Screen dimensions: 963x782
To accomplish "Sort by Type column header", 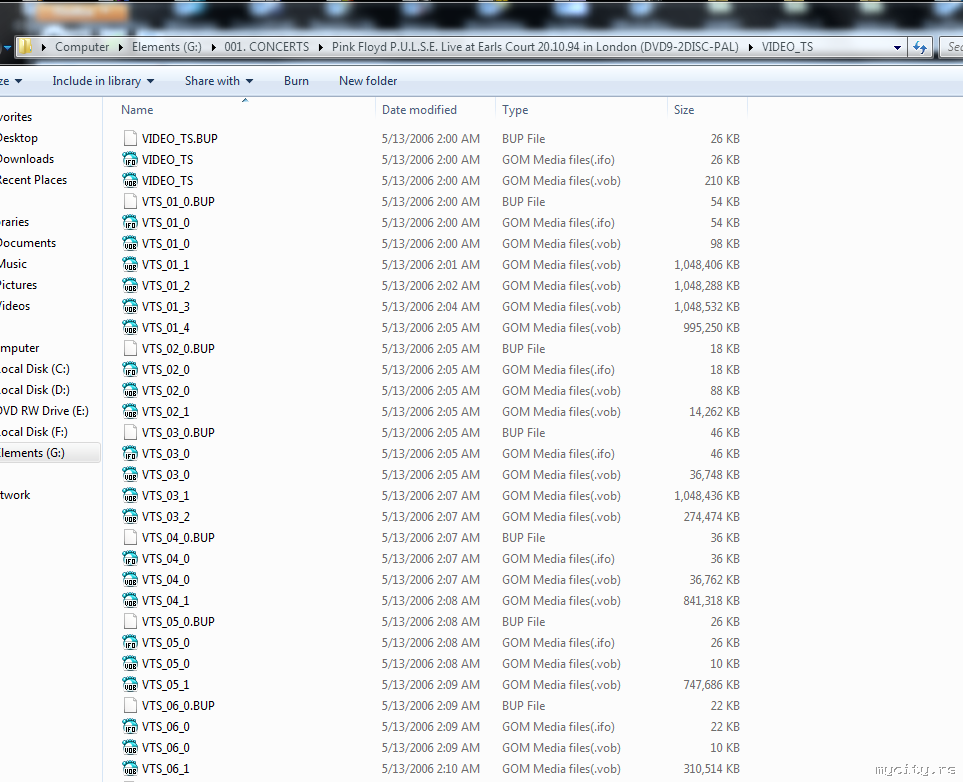I will (x=515, y=110).
